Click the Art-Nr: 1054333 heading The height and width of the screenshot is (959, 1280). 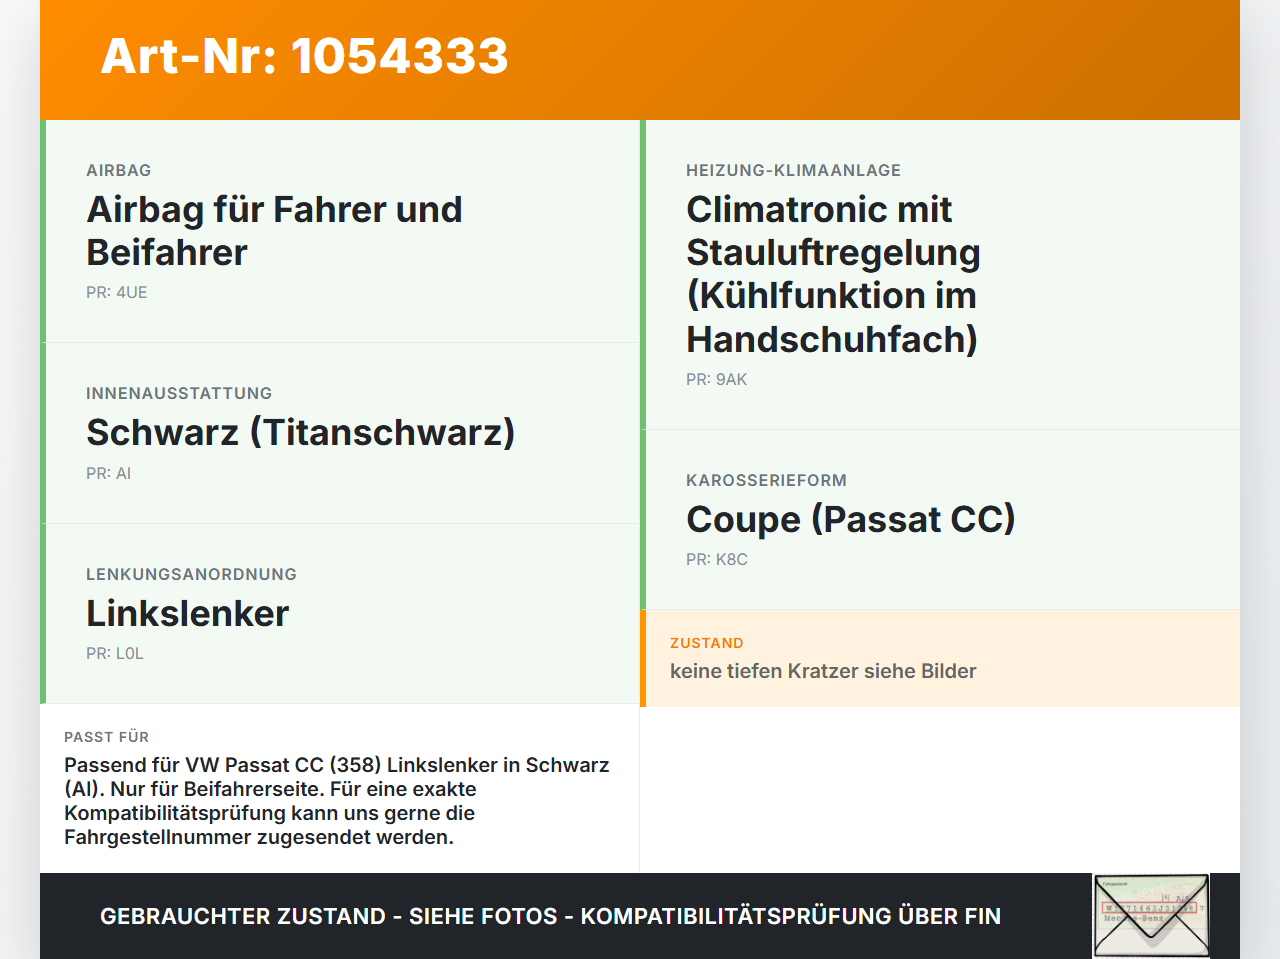point(305,56)
